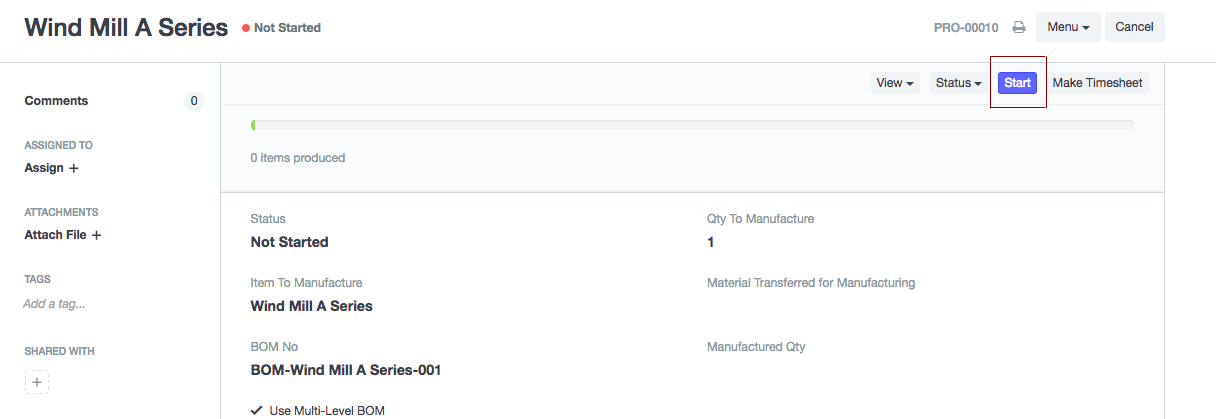The image size is (1216, 419).
Task: Click the items produced progress bar
Action: 691,125
